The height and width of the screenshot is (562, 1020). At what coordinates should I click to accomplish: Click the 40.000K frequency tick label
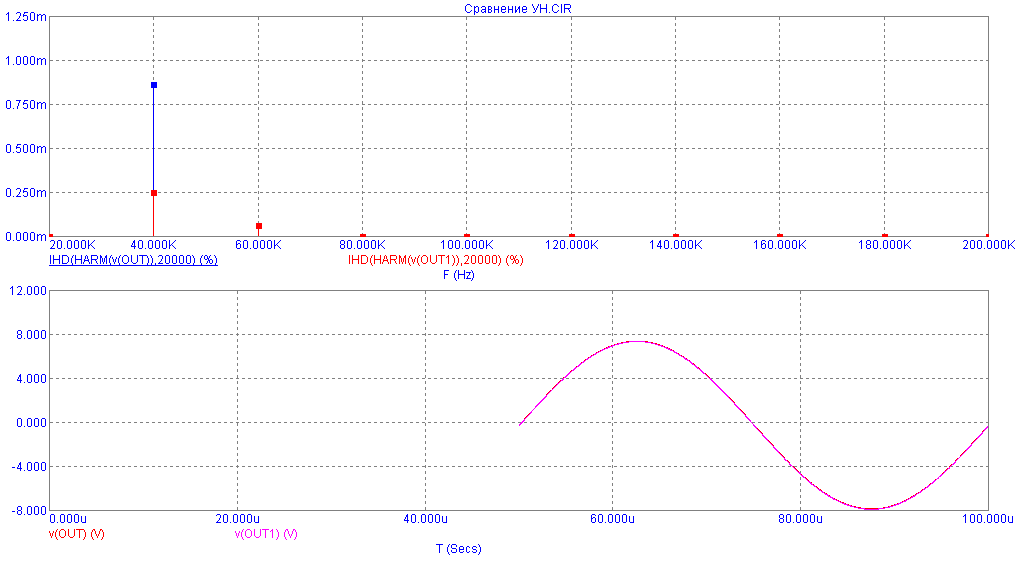tap(154, 245)
